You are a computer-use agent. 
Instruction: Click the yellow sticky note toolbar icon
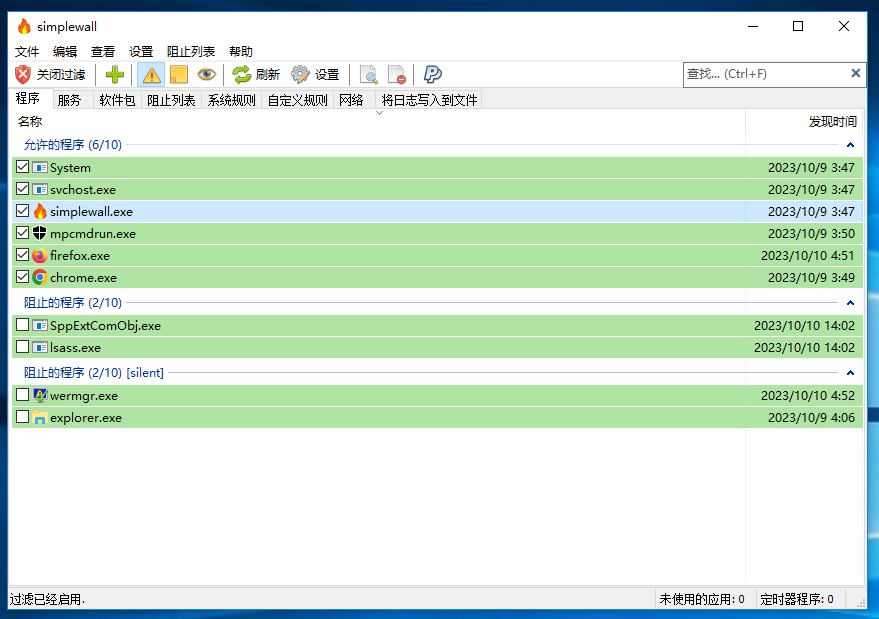click(x=179, y=74)
